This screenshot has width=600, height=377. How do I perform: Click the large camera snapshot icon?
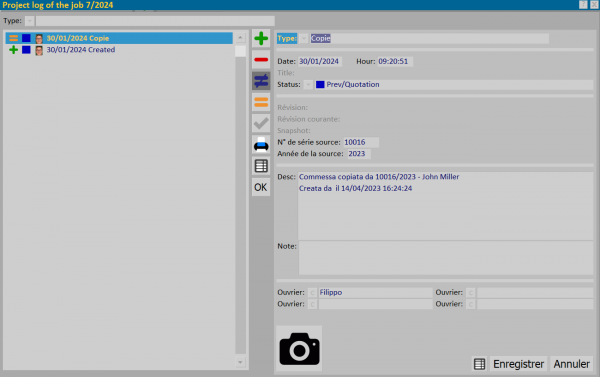299,349
